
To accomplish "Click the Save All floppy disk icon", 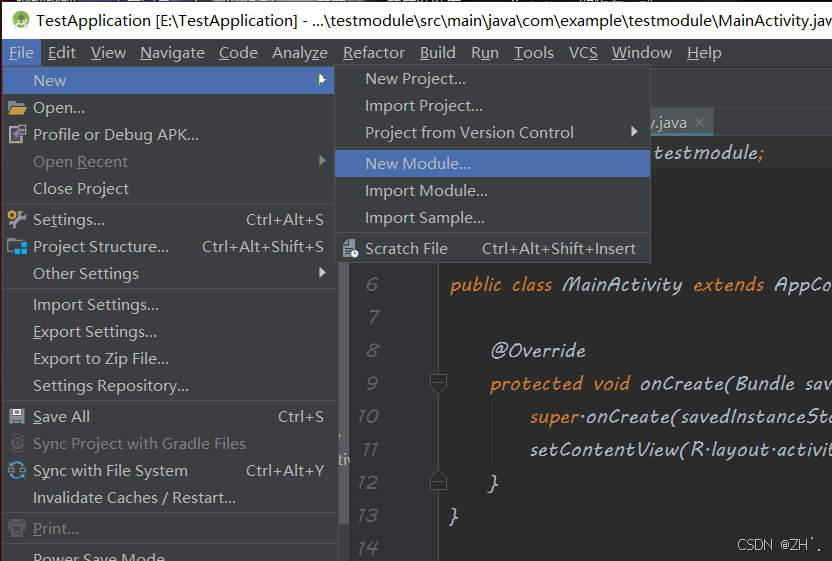I will [17, 416].
